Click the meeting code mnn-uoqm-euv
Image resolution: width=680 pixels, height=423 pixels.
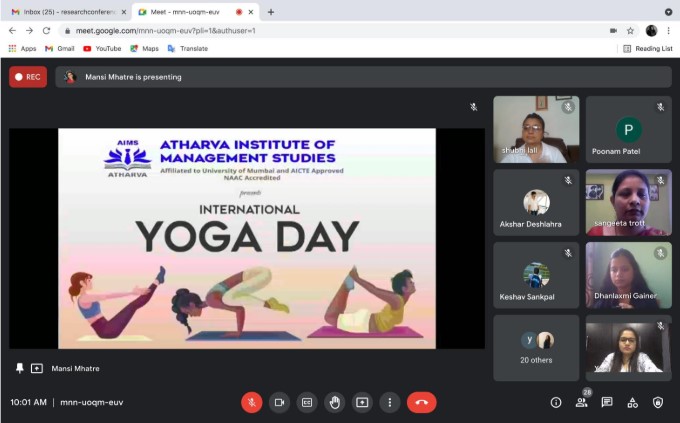click(92, 403)
